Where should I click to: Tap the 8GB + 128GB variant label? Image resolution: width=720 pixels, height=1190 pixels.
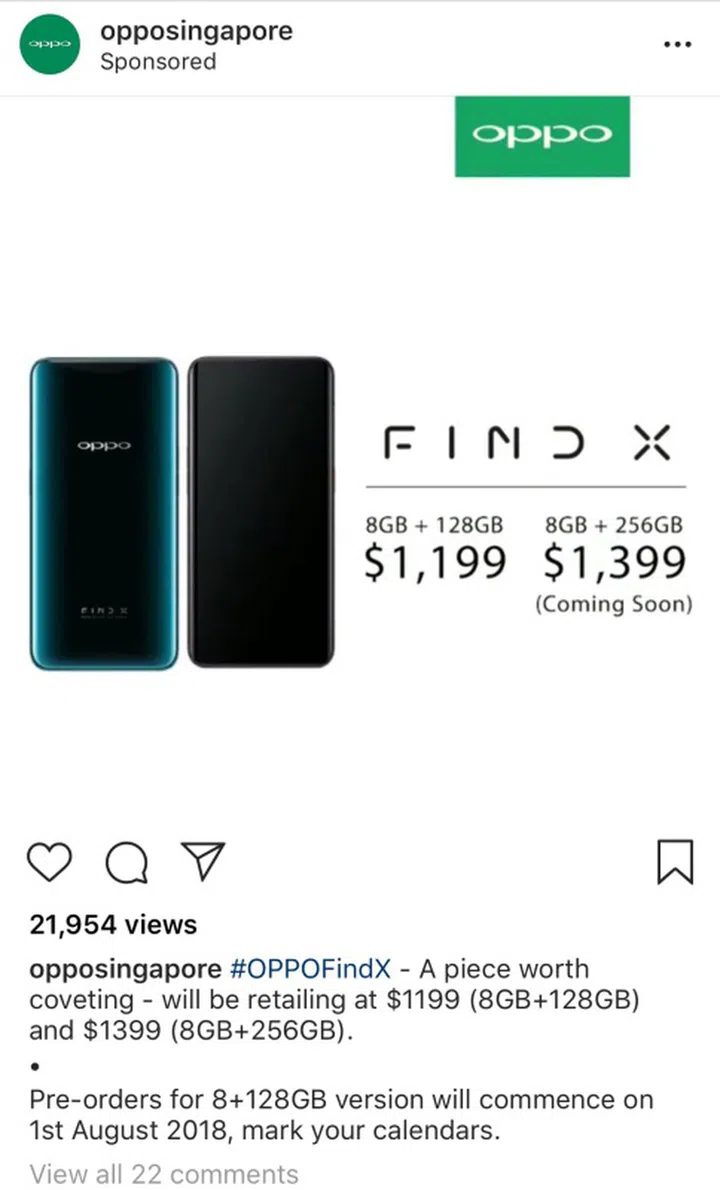point(434,525)
